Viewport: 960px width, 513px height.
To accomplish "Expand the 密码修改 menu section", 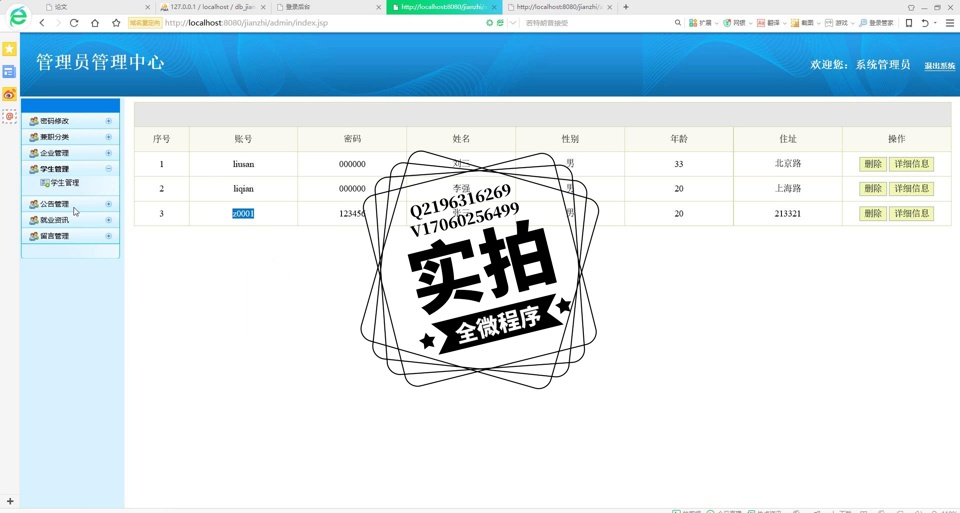I will point(108,121).
